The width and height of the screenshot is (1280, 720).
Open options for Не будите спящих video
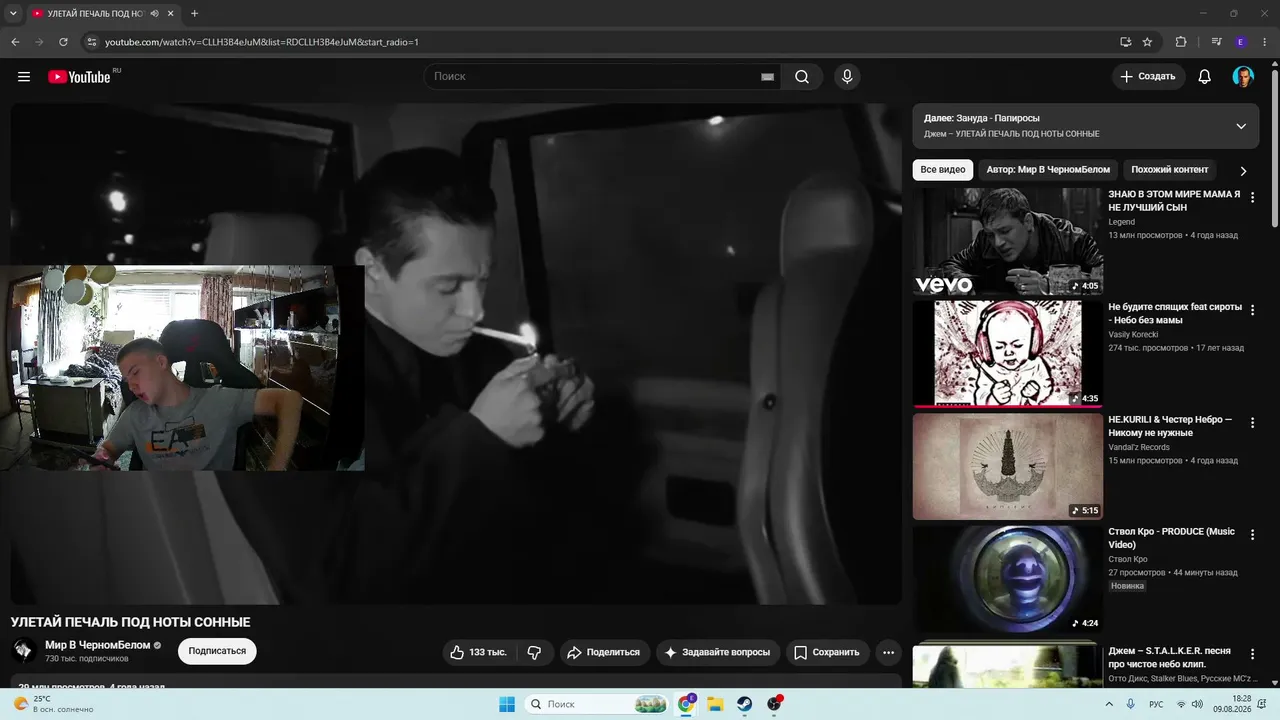pos(1252,311)
